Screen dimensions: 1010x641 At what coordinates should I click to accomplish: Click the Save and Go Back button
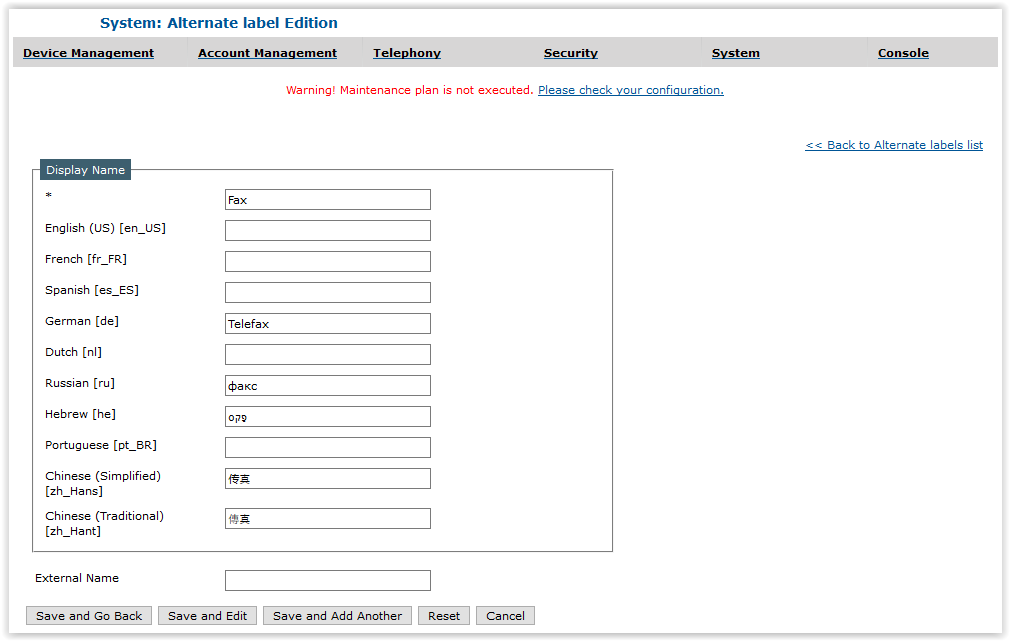tap(89, 616)
